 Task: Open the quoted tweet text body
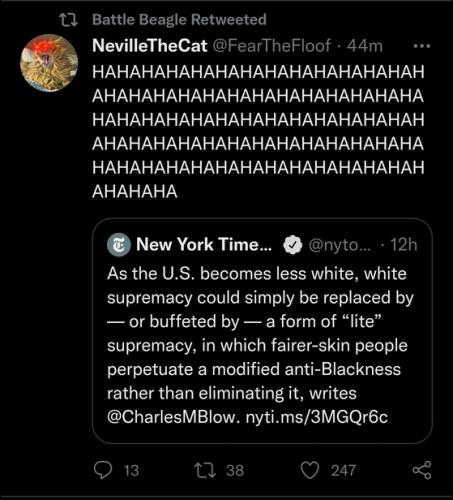(260, 345)
